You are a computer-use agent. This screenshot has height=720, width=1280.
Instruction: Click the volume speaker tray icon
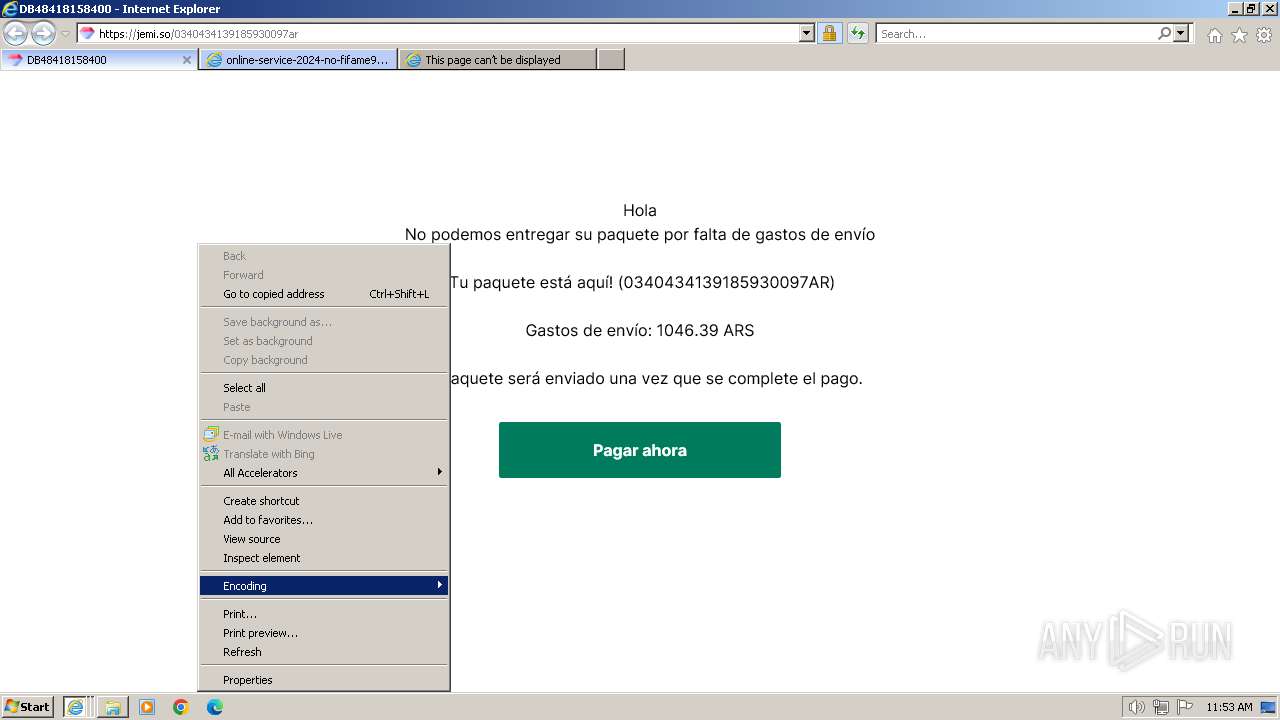[1137, 707]
